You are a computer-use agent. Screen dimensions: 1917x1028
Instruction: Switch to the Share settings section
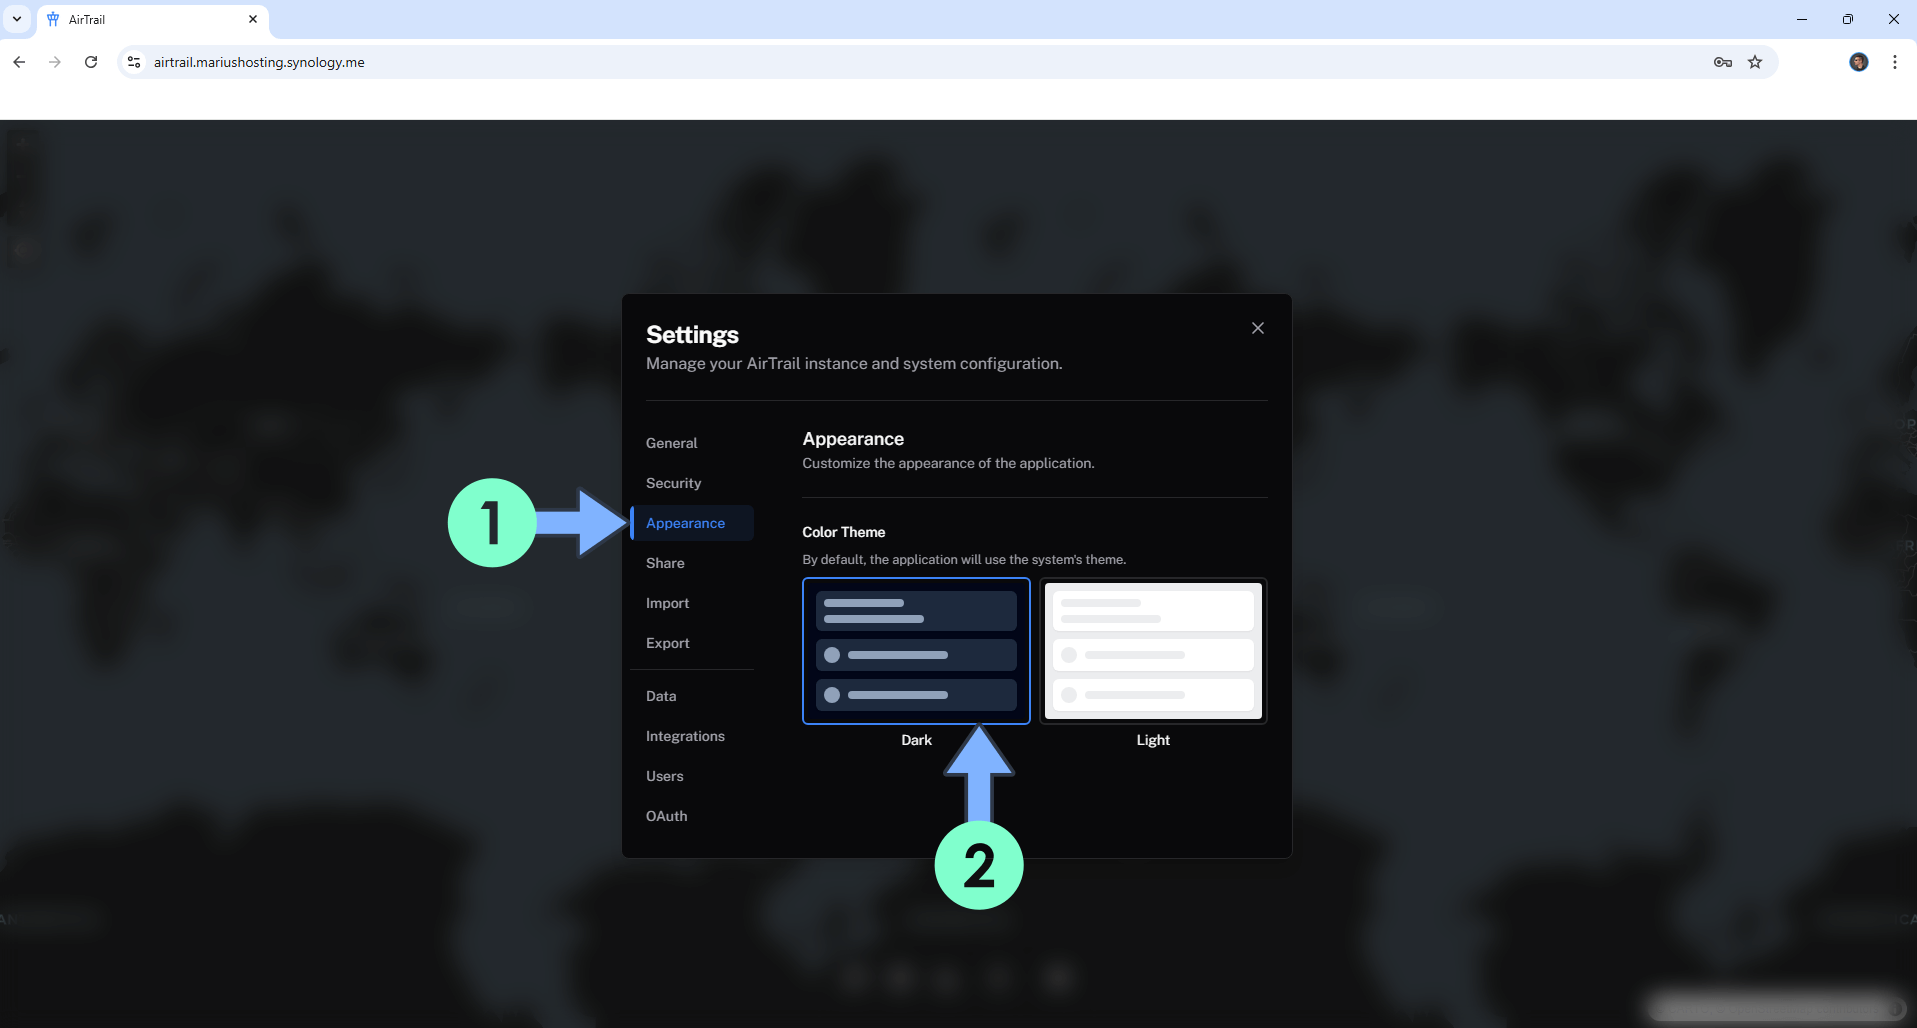click(665, 563)
